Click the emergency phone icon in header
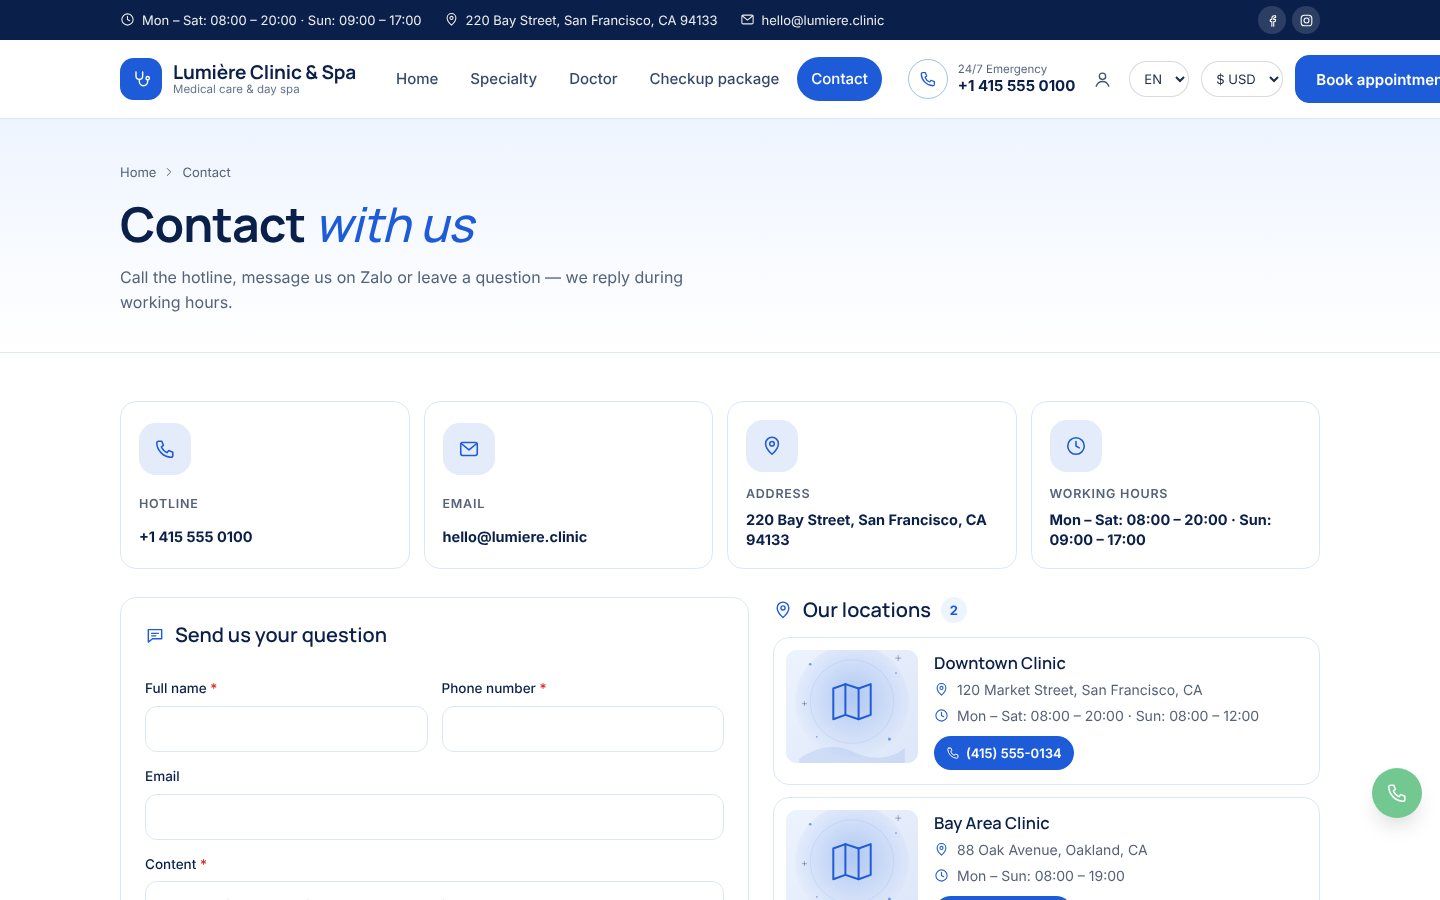This screenshot has height=900, width=1440. [928, 79]
